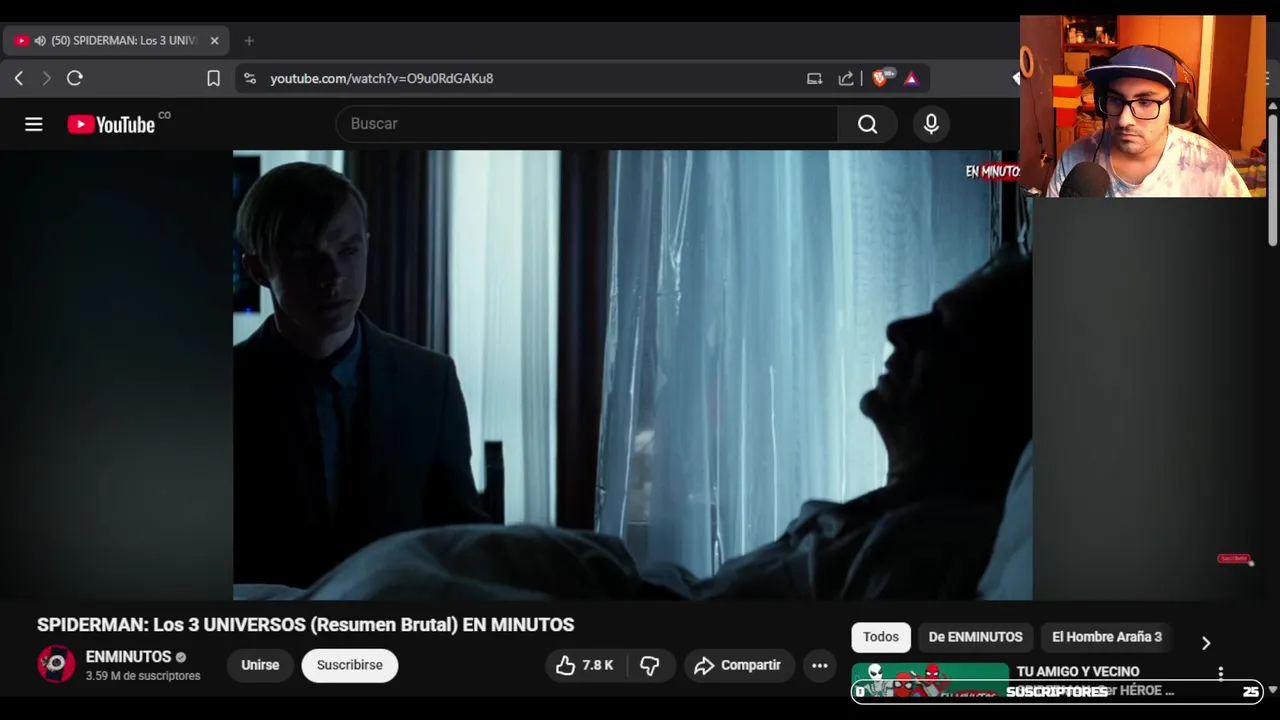Screen dimensions: 1280x720
Task: Go to YouTube home via logo
Action: (112, 124)
